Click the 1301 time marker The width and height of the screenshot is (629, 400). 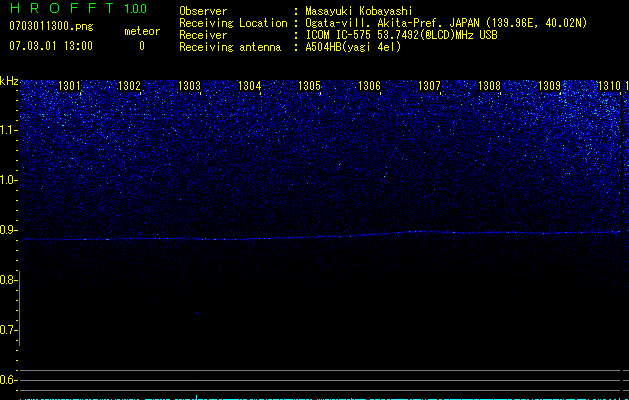(x=69, y=86)
